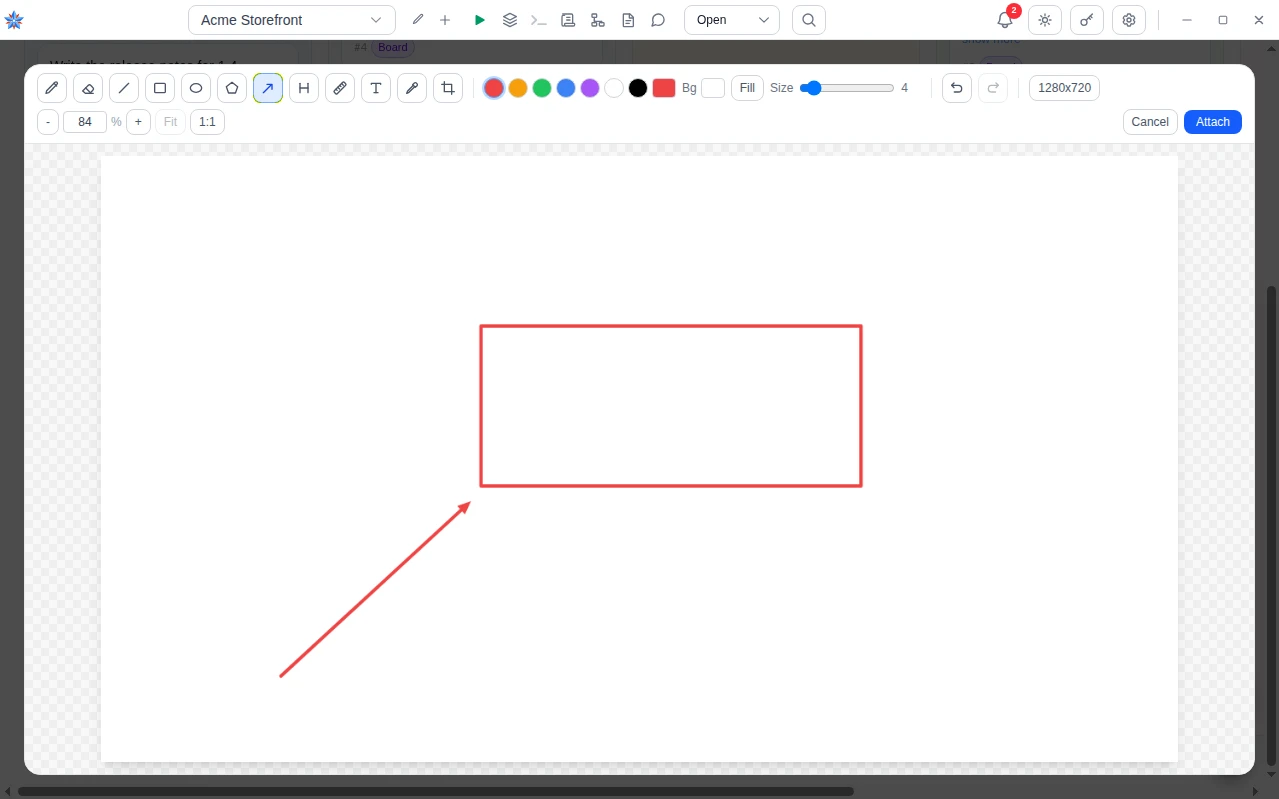The image size is (1279, 799).
Task: Click the minus zoom-out button
Action: point(48,122)
